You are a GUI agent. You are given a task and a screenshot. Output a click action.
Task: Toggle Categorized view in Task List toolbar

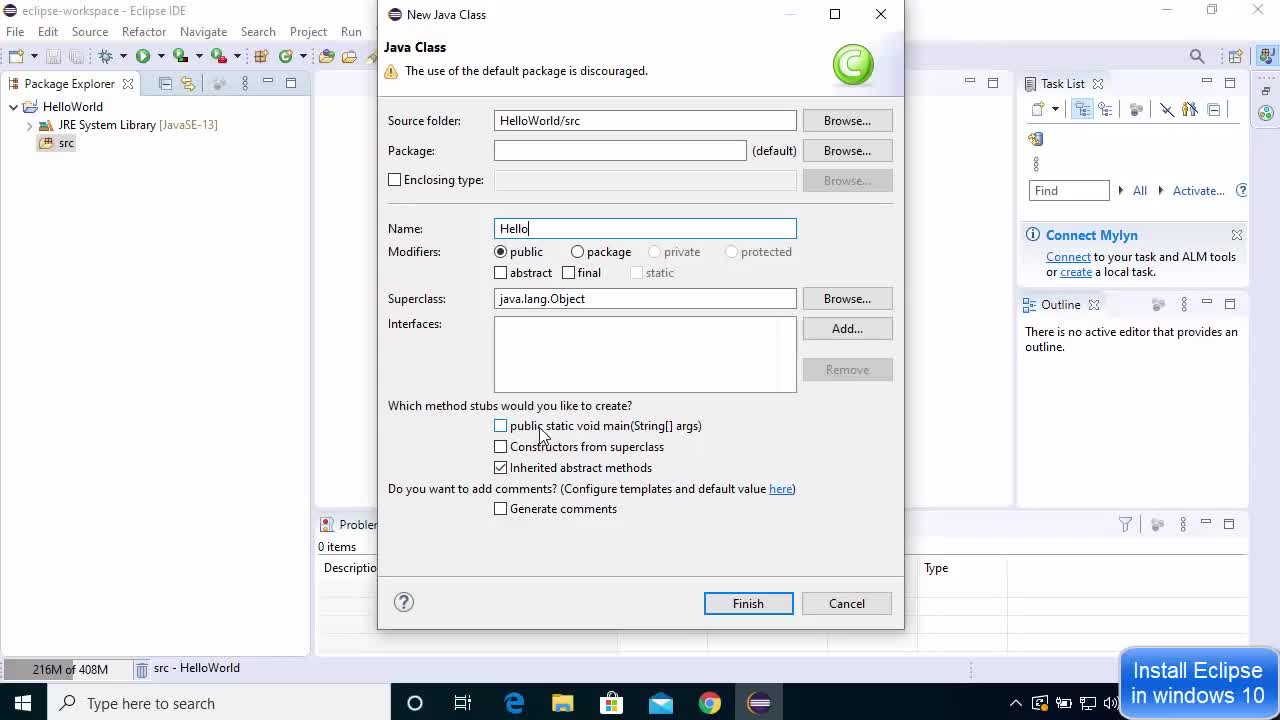1082,109
